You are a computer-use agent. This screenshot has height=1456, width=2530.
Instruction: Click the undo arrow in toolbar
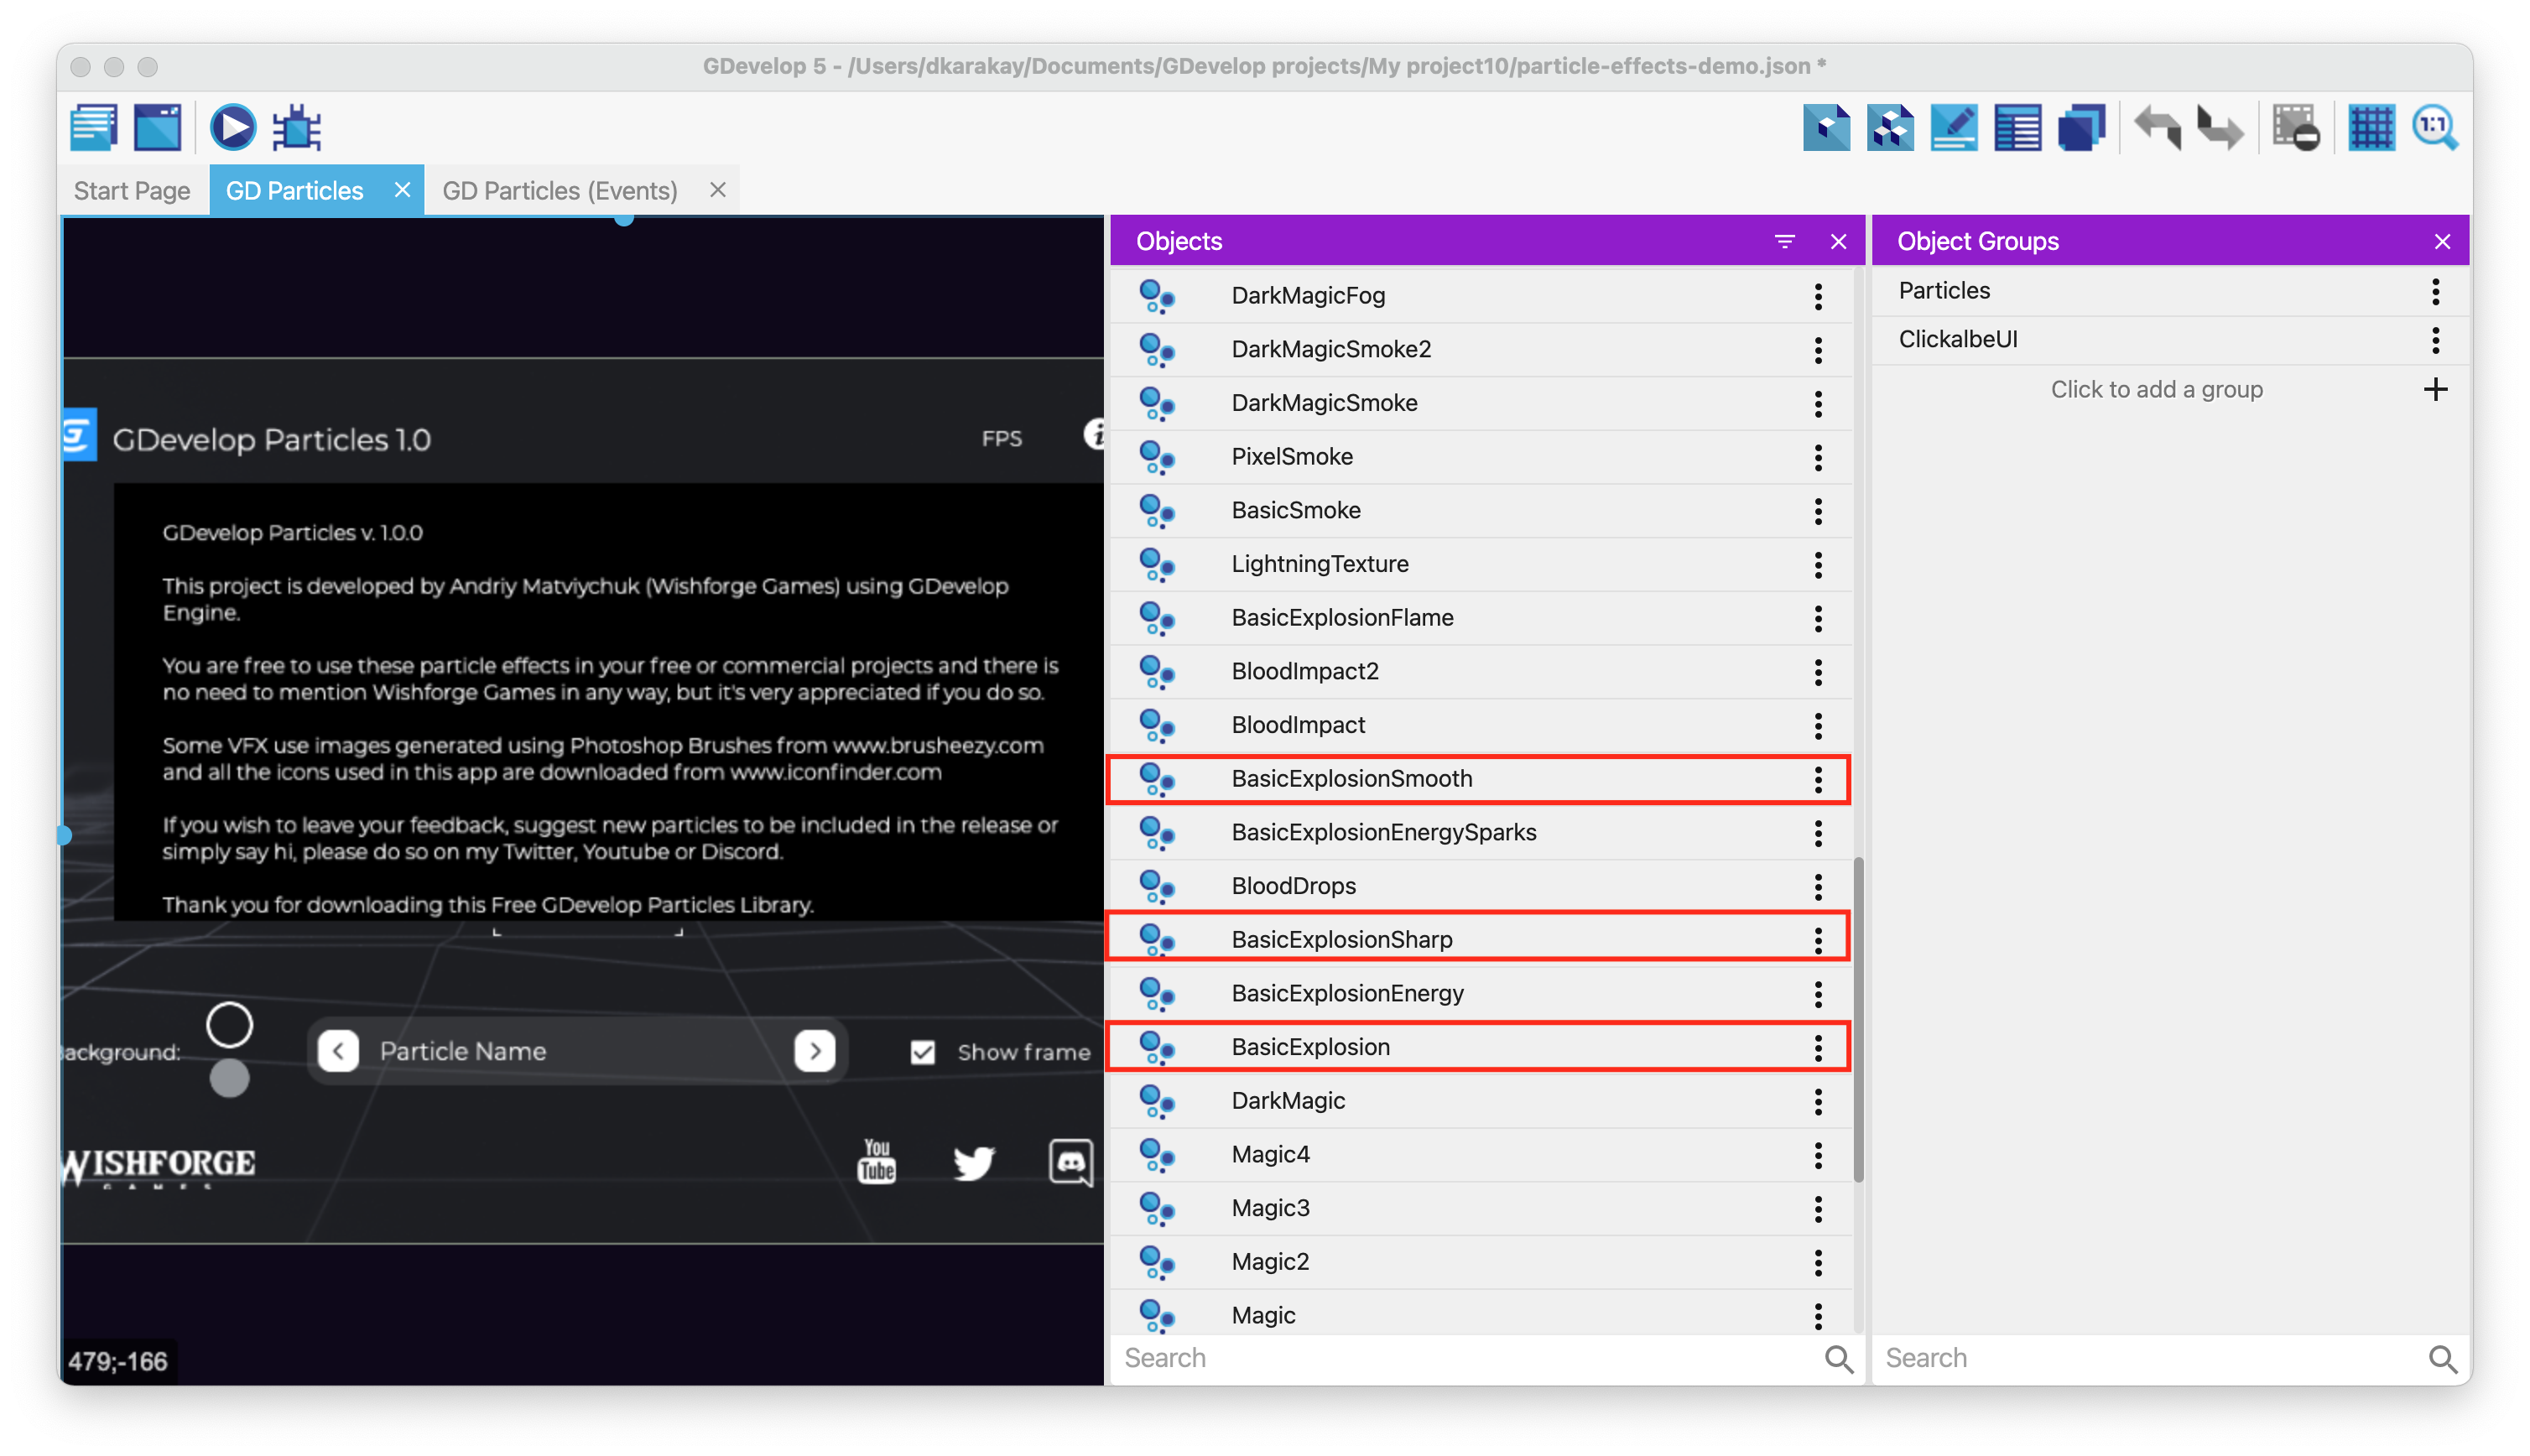click(2157, 128)
